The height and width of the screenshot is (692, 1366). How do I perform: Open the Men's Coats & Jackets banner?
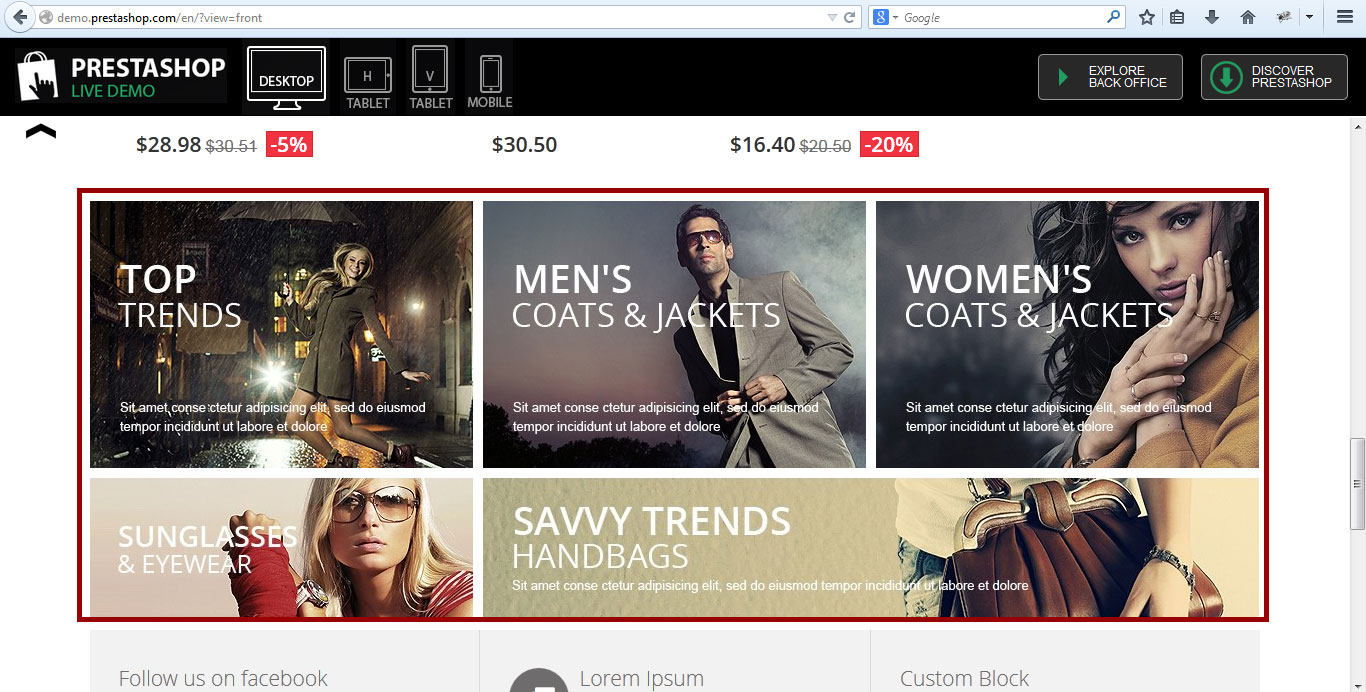click(x=674, y=334)
